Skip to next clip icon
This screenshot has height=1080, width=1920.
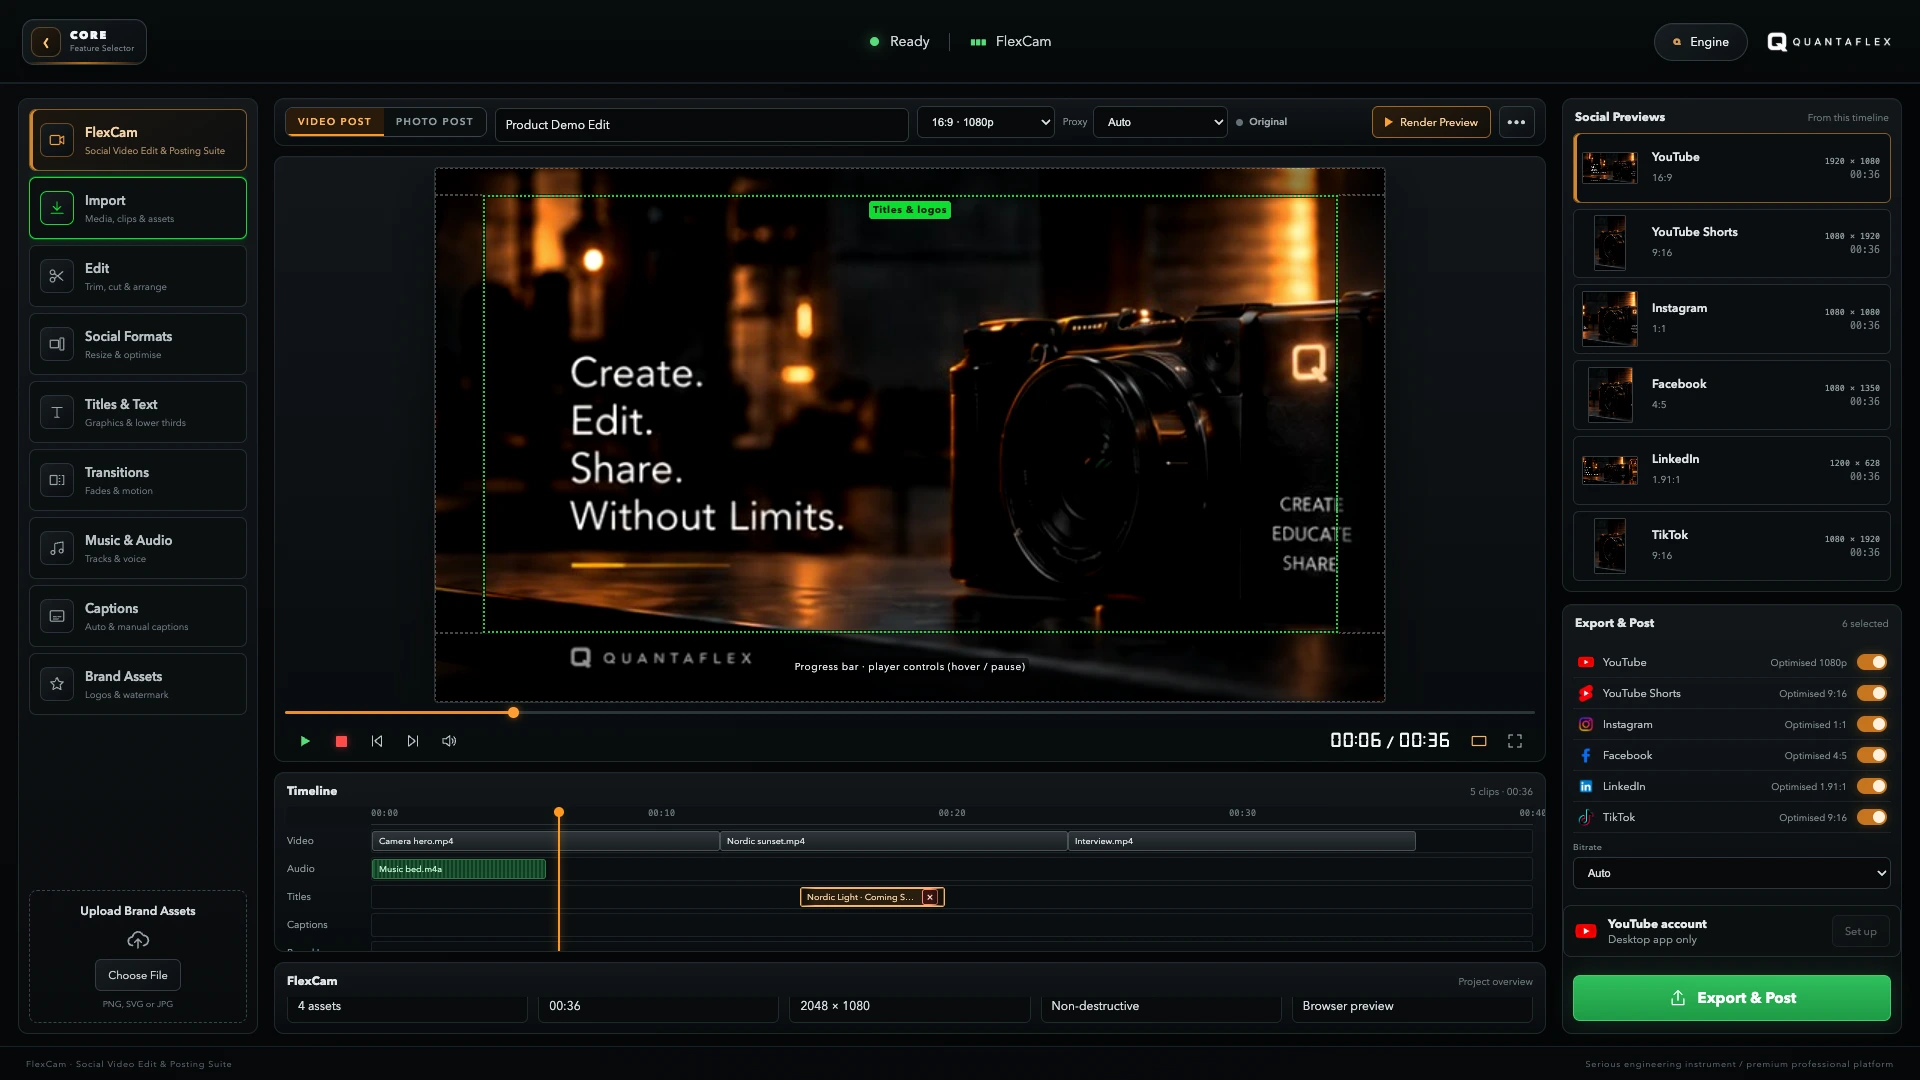(413, 741)
